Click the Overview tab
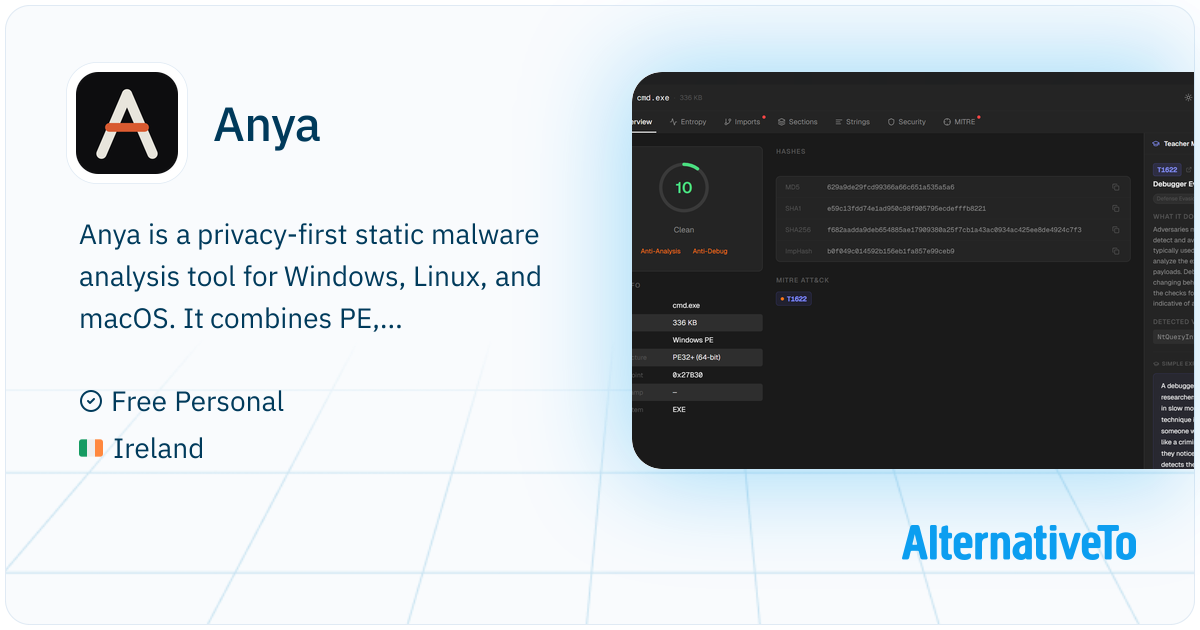 (642, 122)
